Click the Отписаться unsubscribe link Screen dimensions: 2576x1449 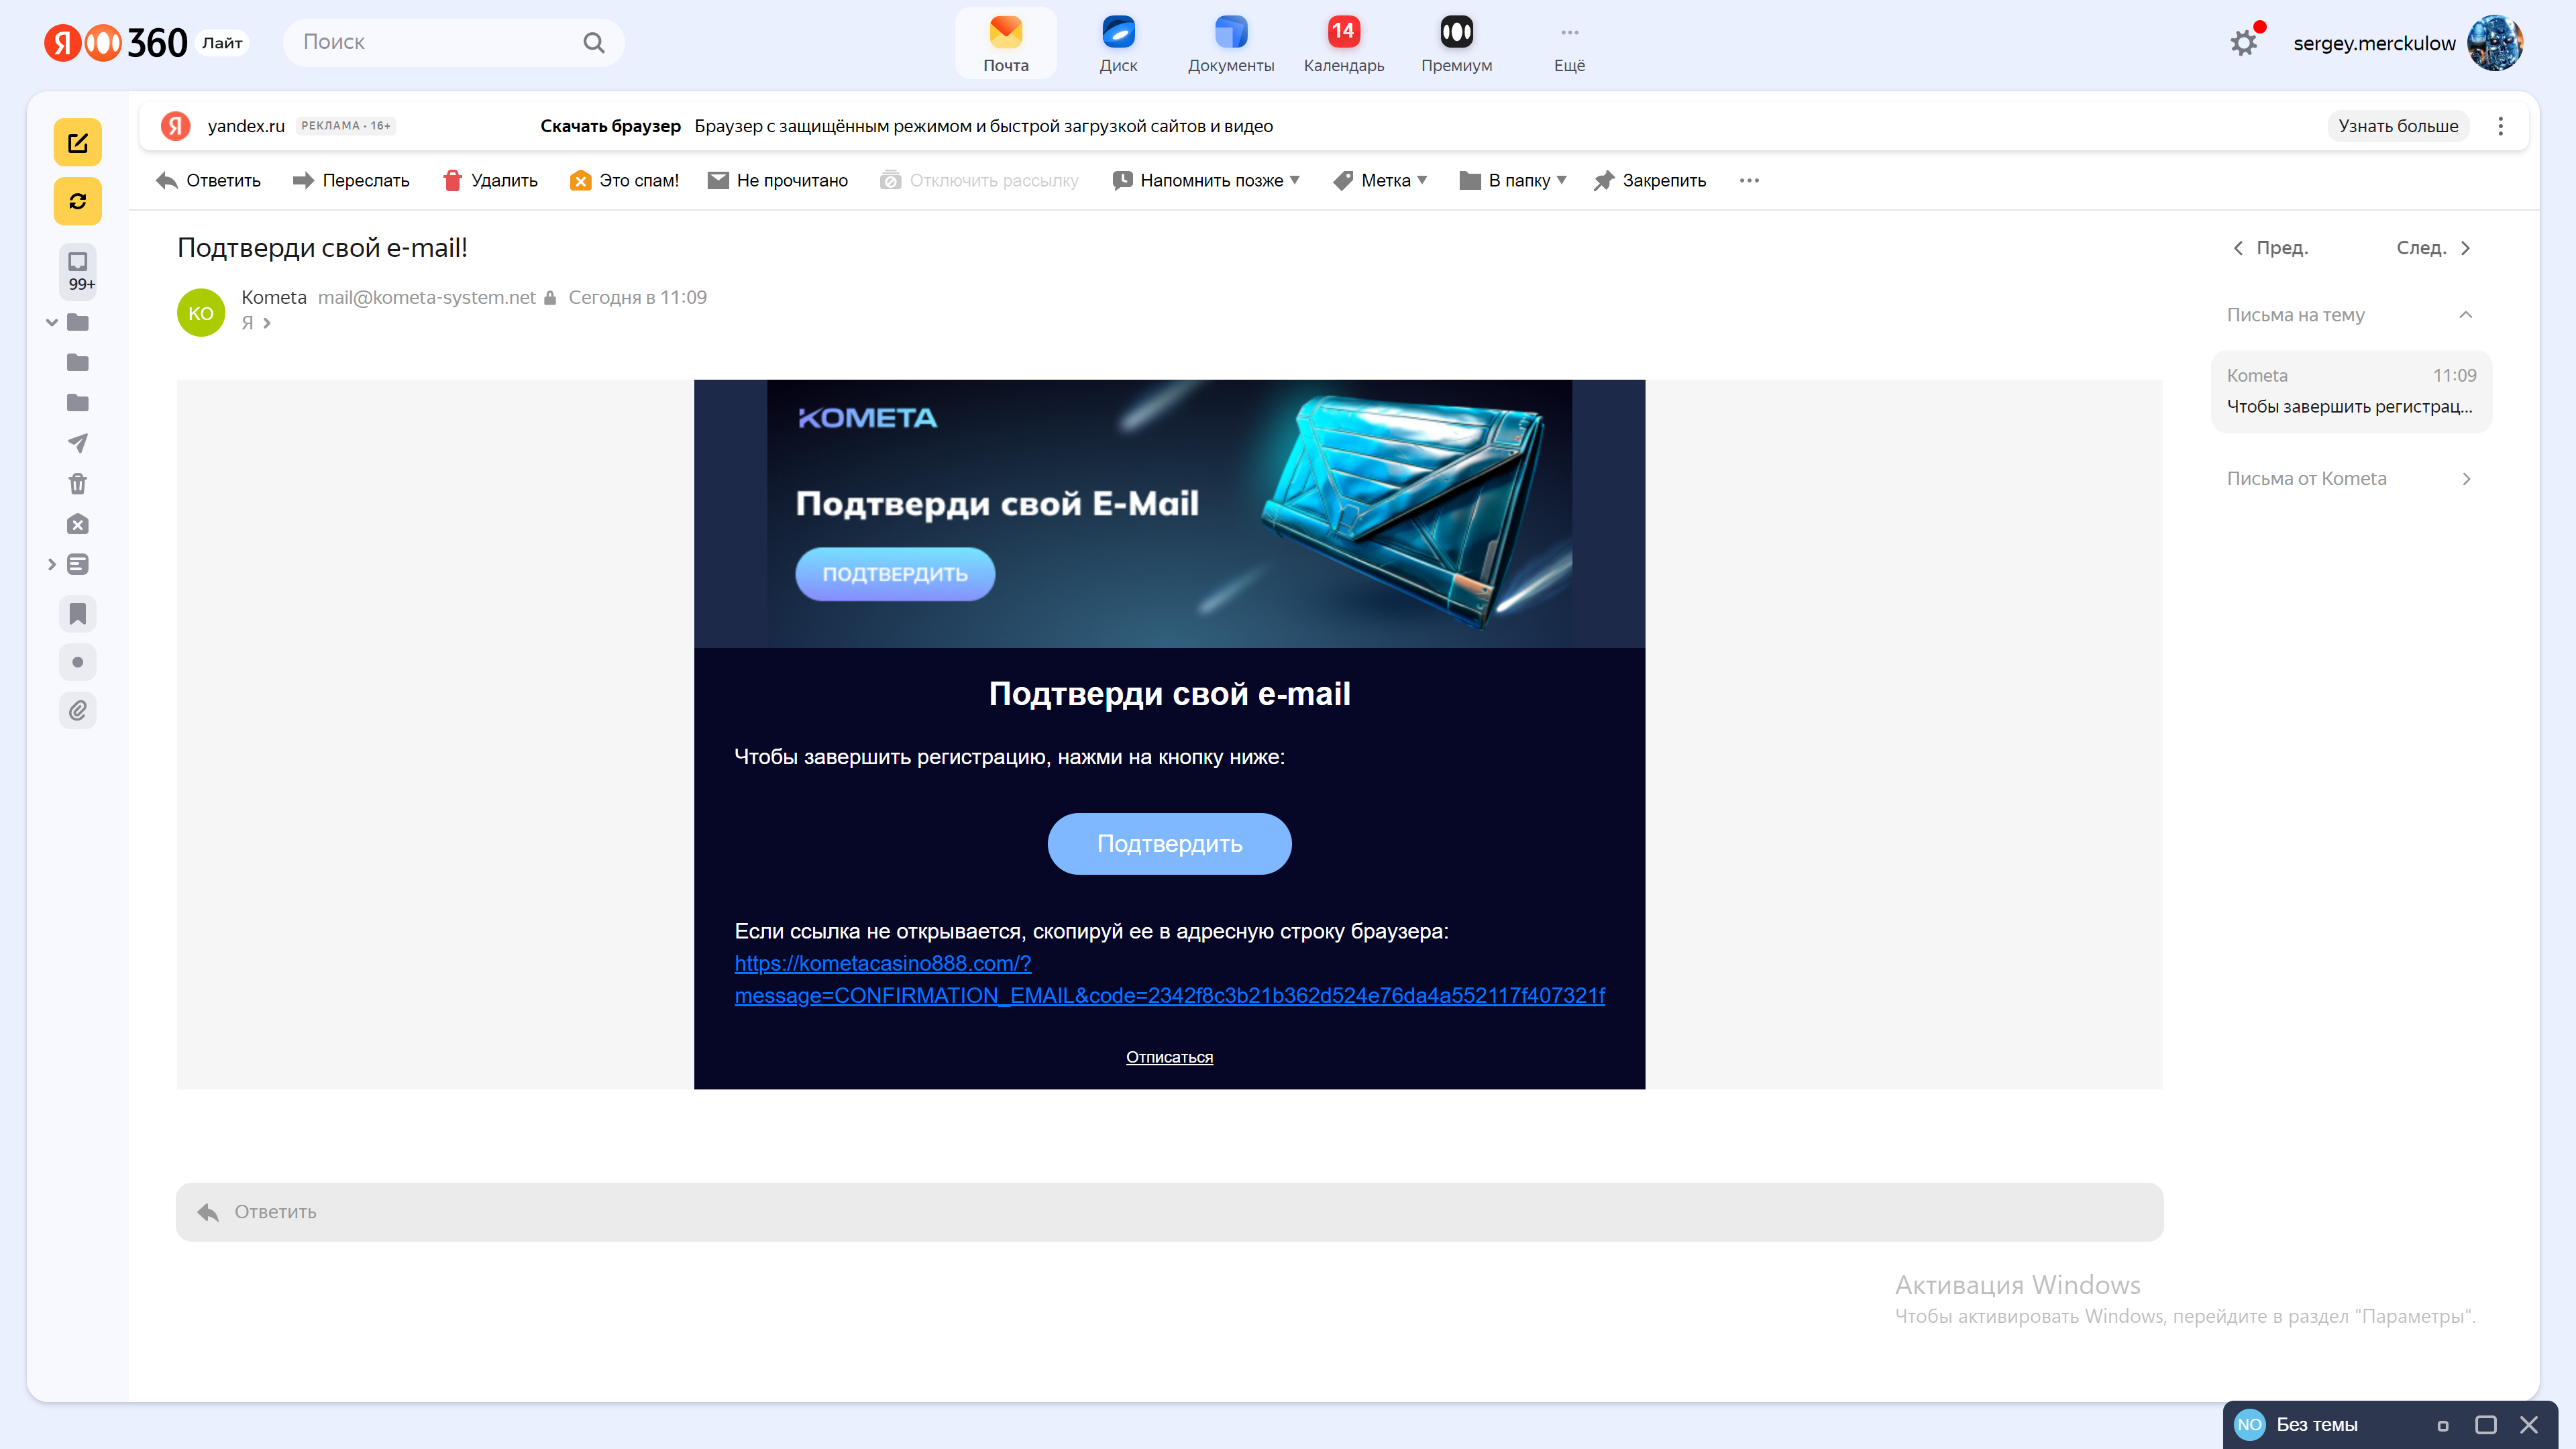tap(1169, 1057)
